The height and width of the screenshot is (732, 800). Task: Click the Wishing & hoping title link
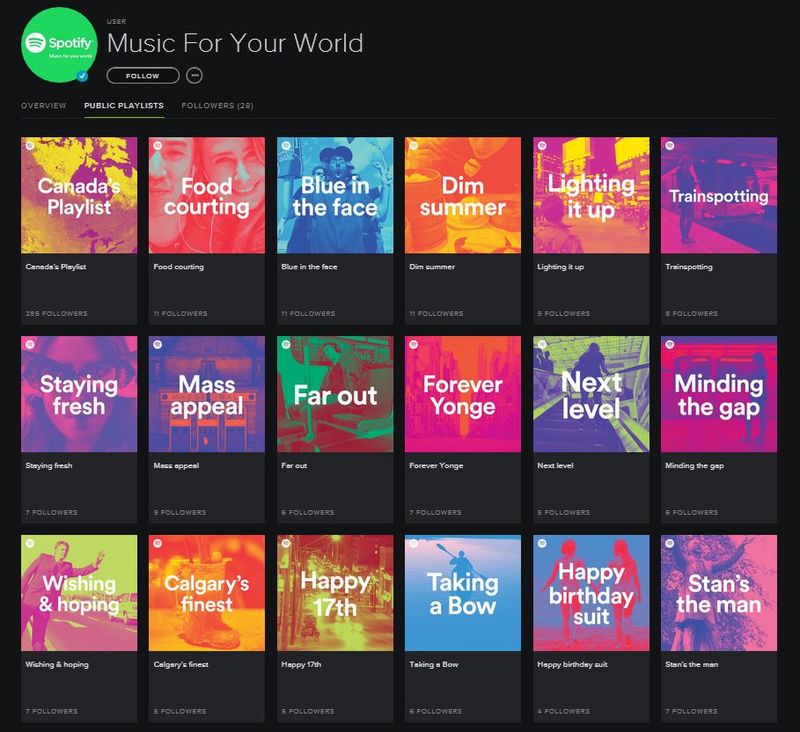click(x=57, y=665)
